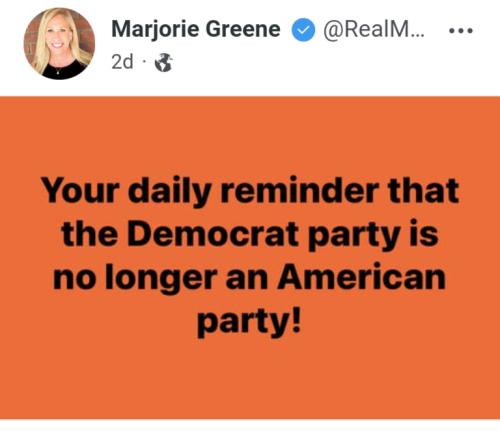Click the word 'that' ending first line
This screenshot has width=500, height=436.
pyautogui.click(x=423, y=190)
